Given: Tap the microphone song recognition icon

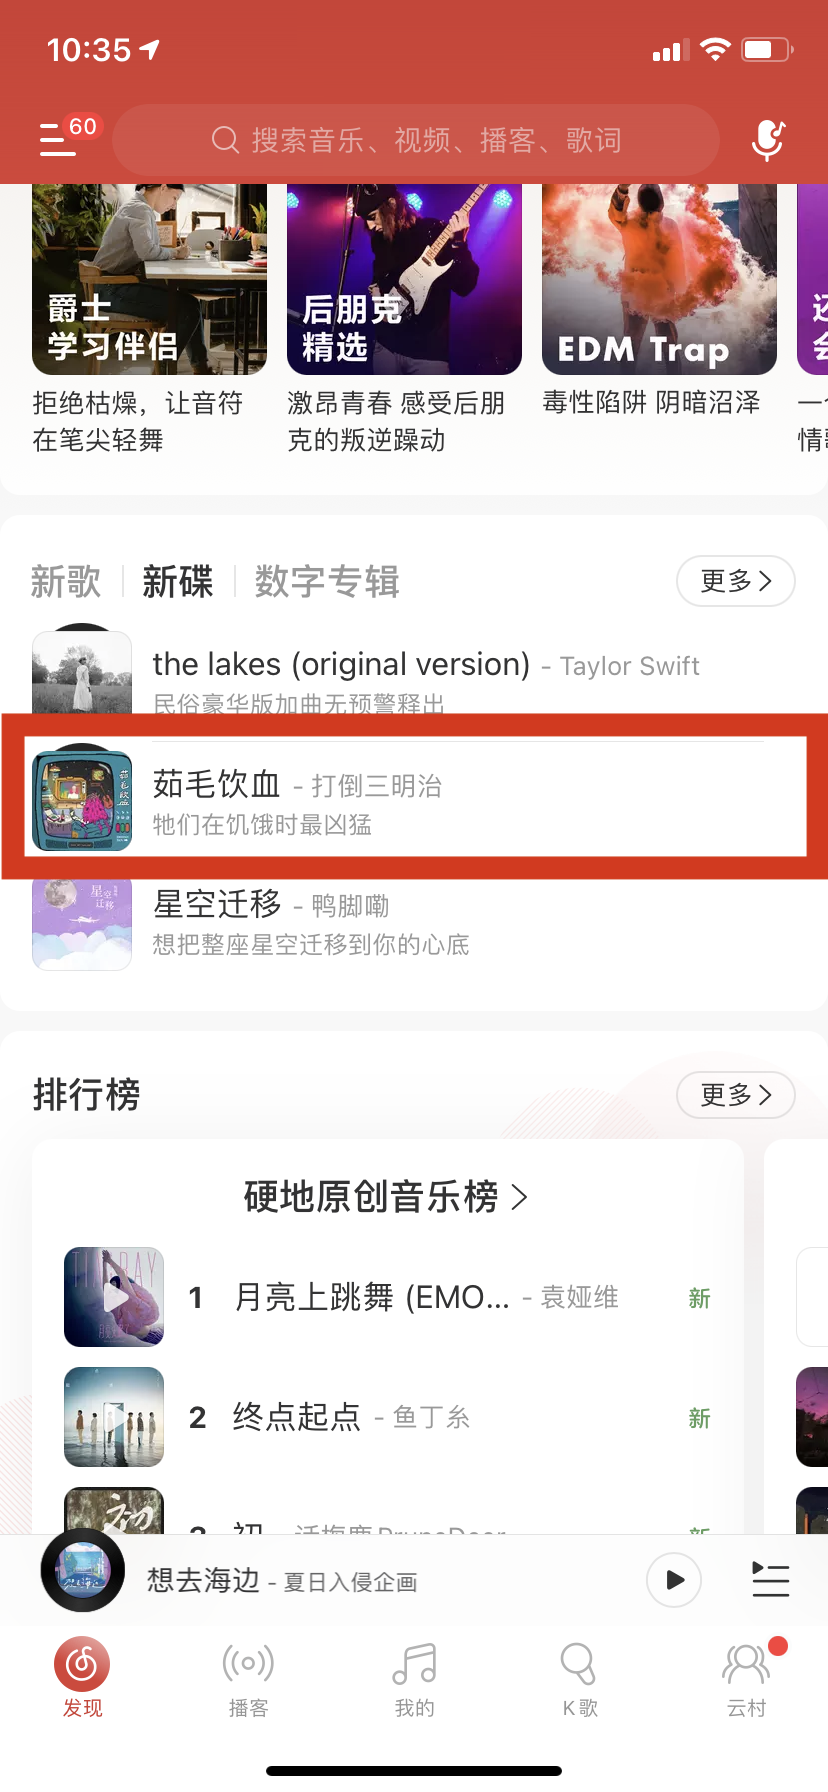Looking at the screenshot, I should click(x=768, y=140).
